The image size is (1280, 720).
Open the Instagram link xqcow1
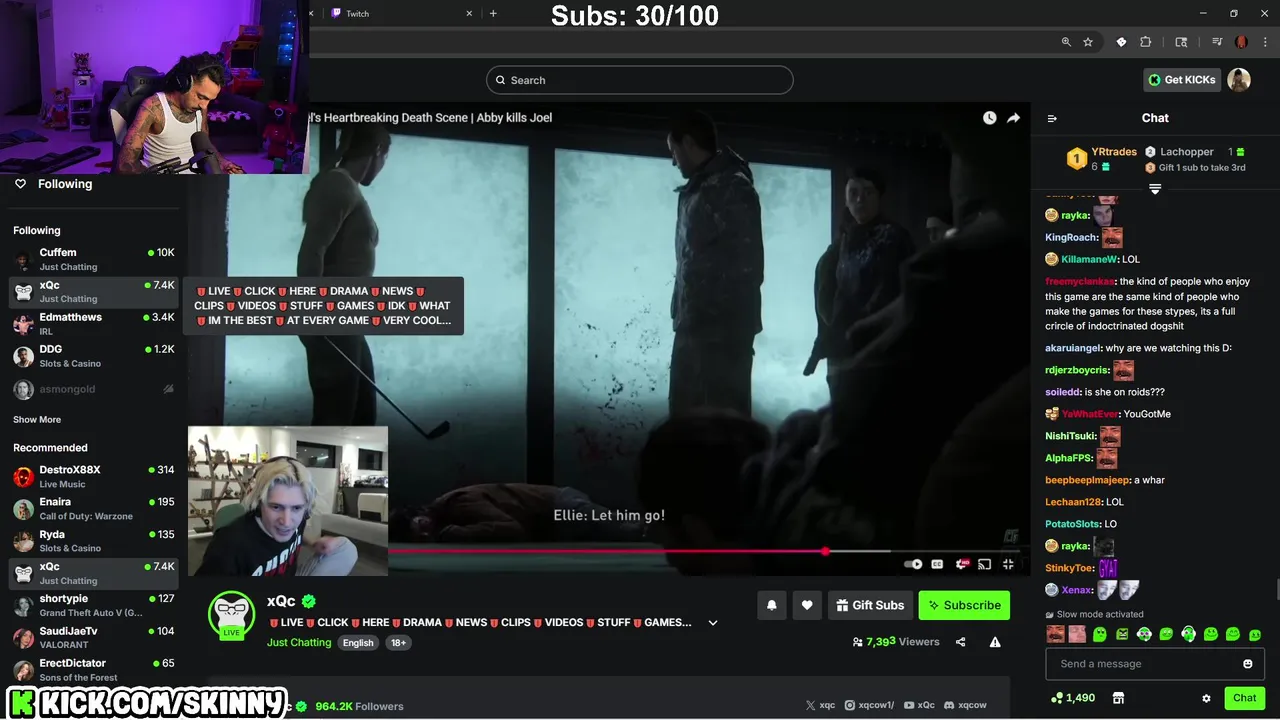tap(867, 705)
